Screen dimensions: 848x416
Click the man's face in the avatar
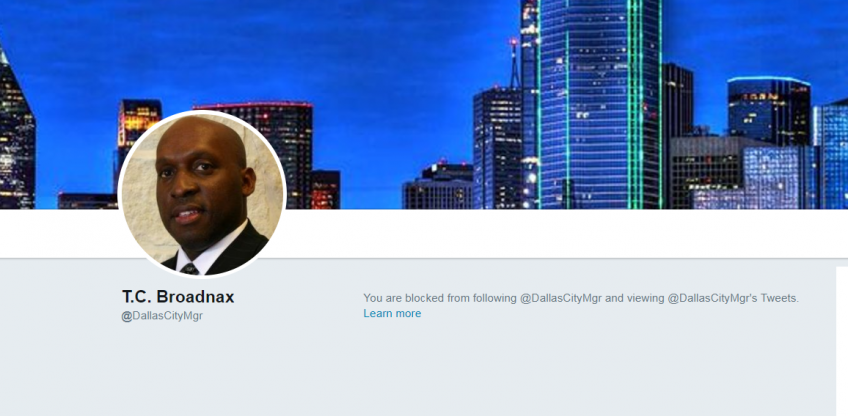tap(199, 181)
